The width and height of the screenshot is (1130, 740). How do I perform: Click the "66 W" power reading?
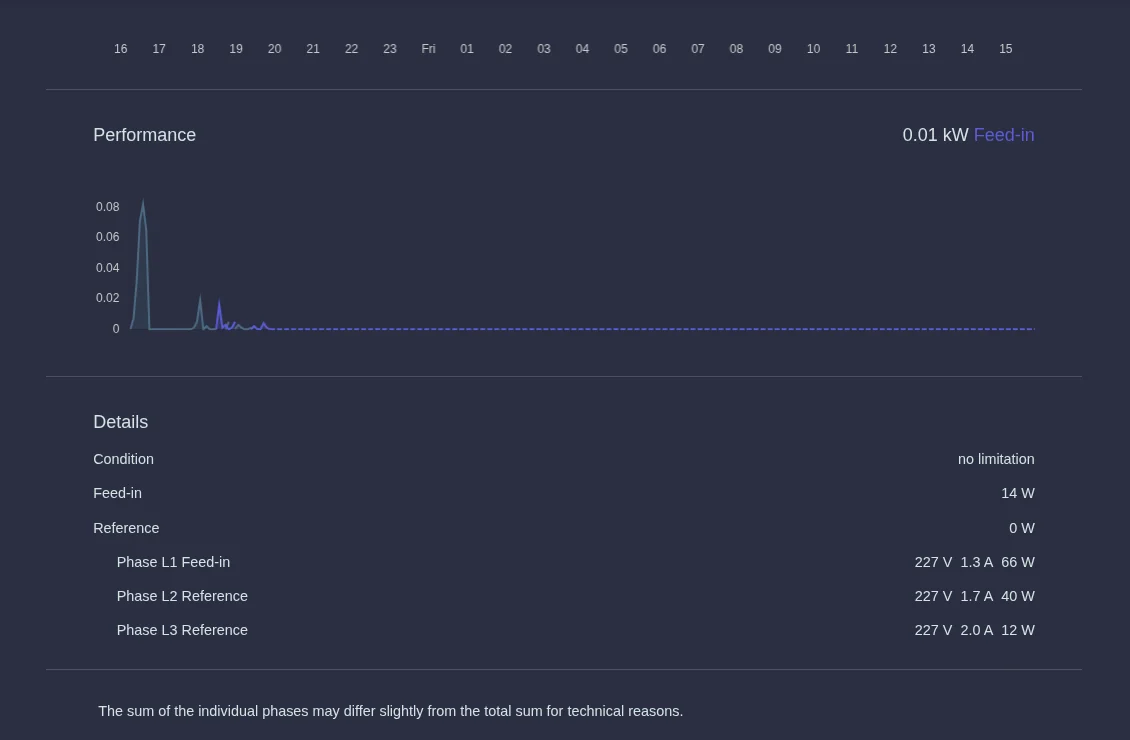pyautogui.click(x=1018, y=562)
